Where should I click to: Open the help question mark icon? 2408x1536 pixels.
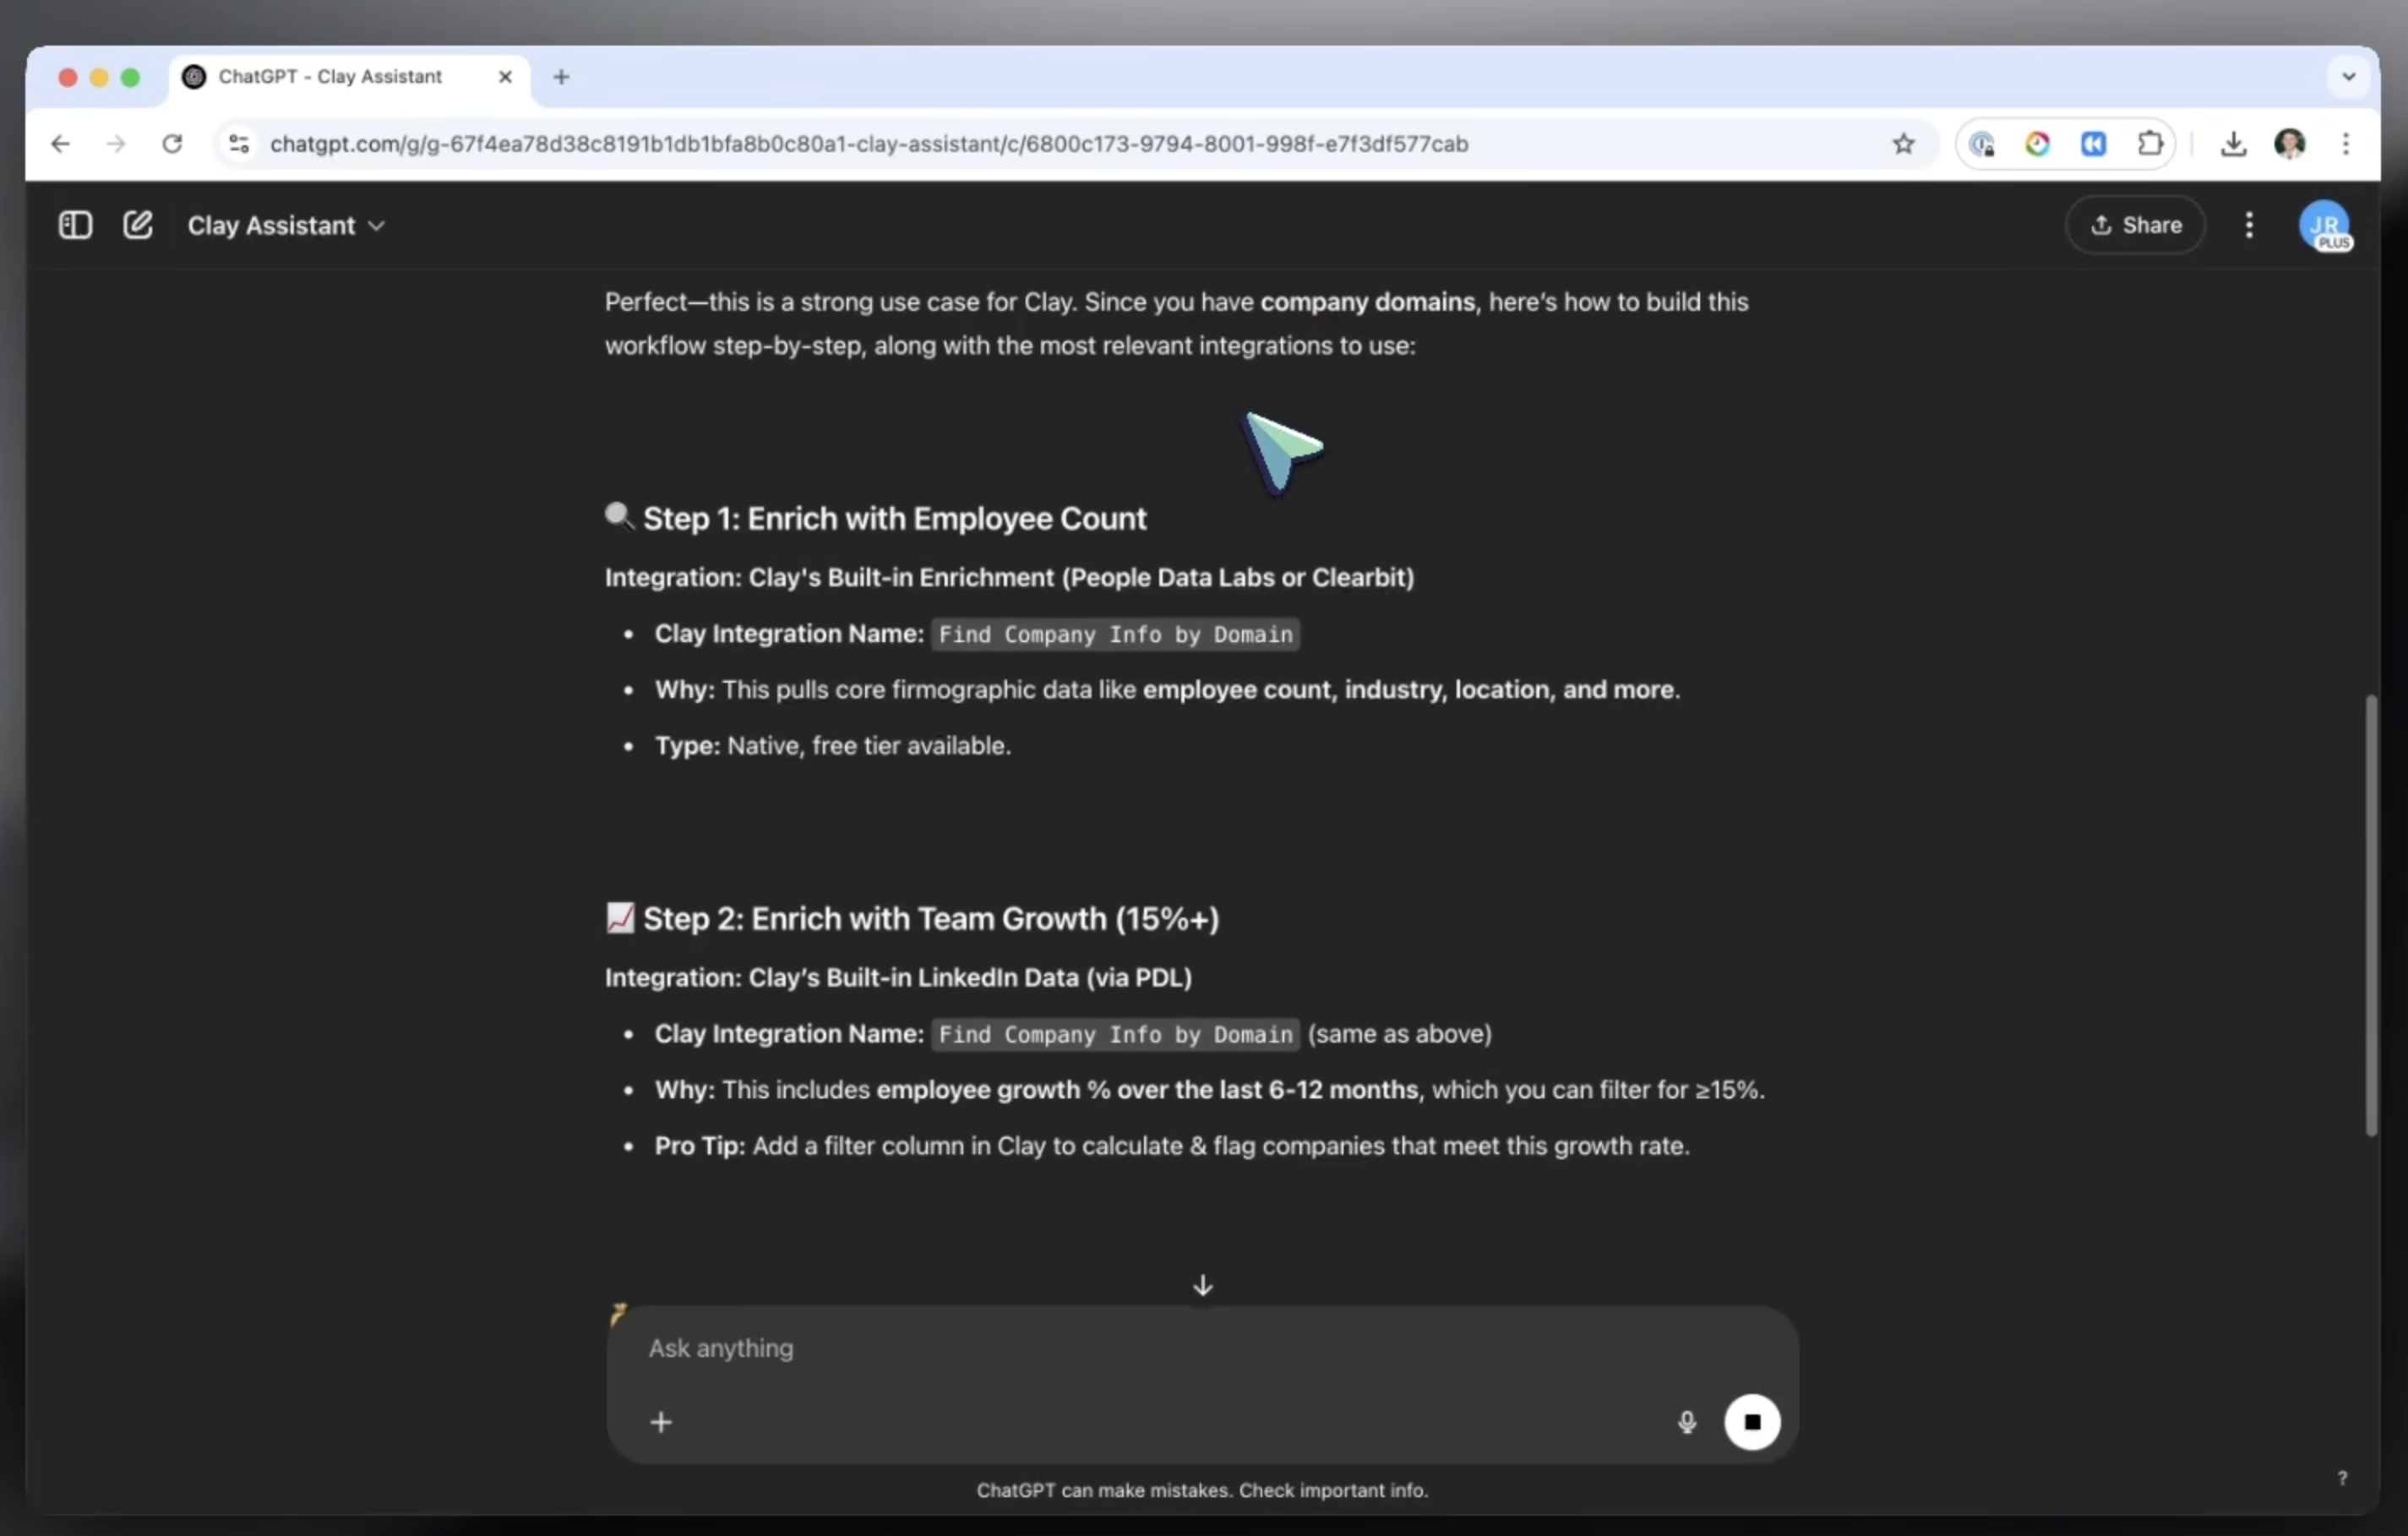(2342, 1478)
